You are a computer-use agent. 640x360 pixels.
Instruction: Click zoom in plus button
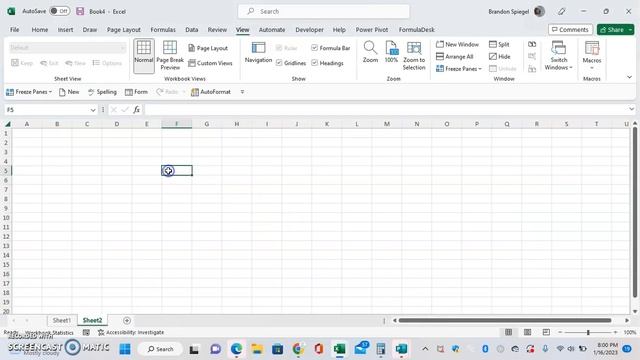click(616, 332)
